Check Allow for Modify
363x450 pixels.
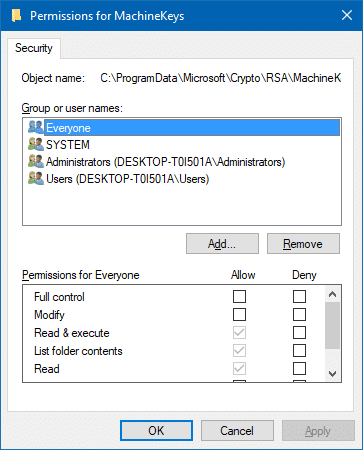click(239, 314)
